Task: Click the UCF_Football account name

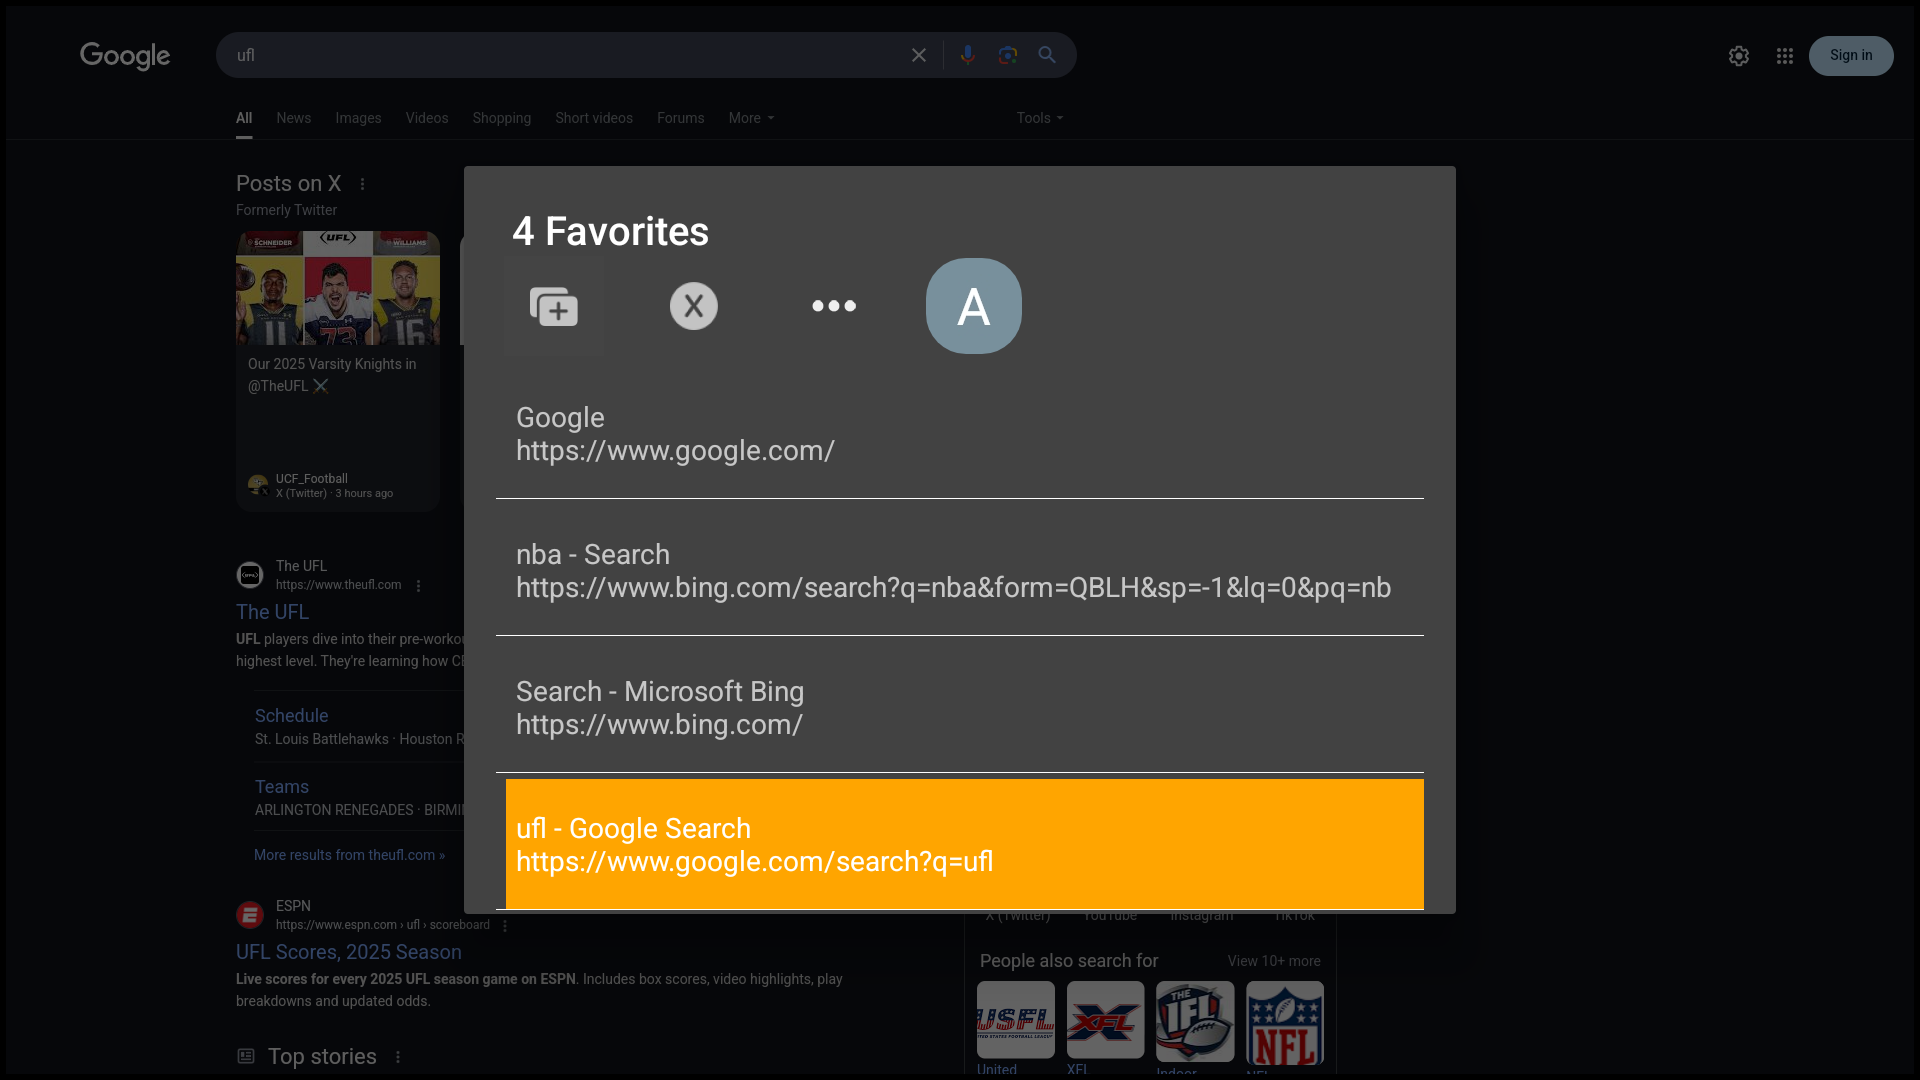Action: 312,479
